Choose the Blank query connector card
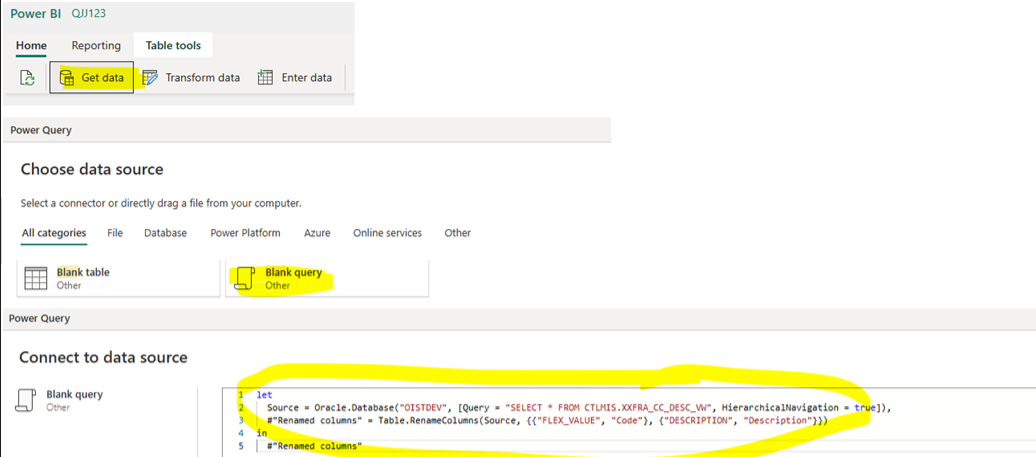Screen dimensions: 1036x457 coord(327,278)
